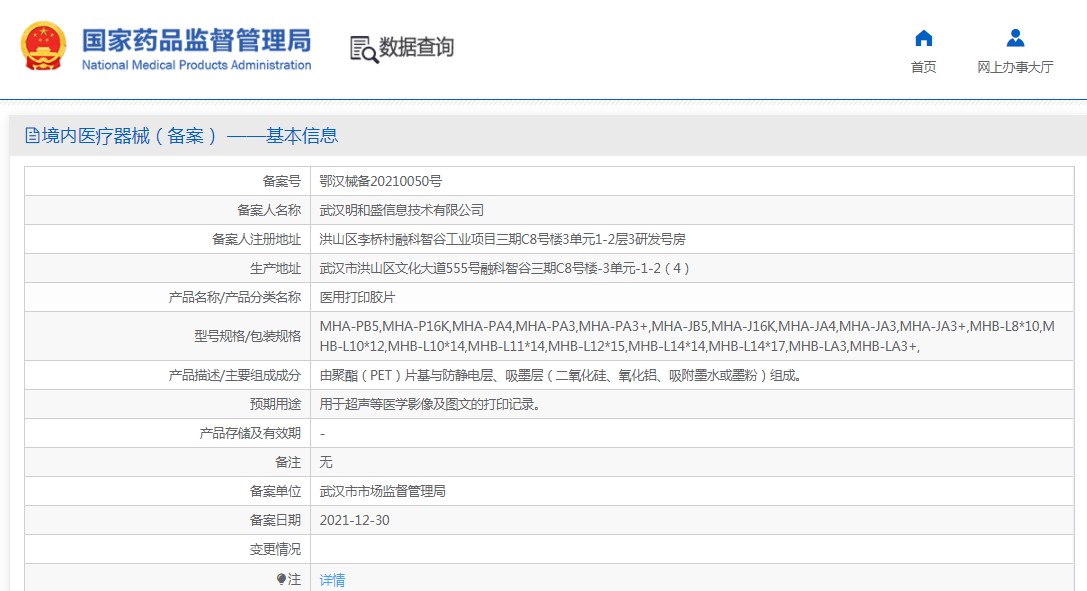The width and height of the screenshot is (1087, 591).
Task: Select the record number 鄂汉械备20210050号
Action: coord(381,182)
